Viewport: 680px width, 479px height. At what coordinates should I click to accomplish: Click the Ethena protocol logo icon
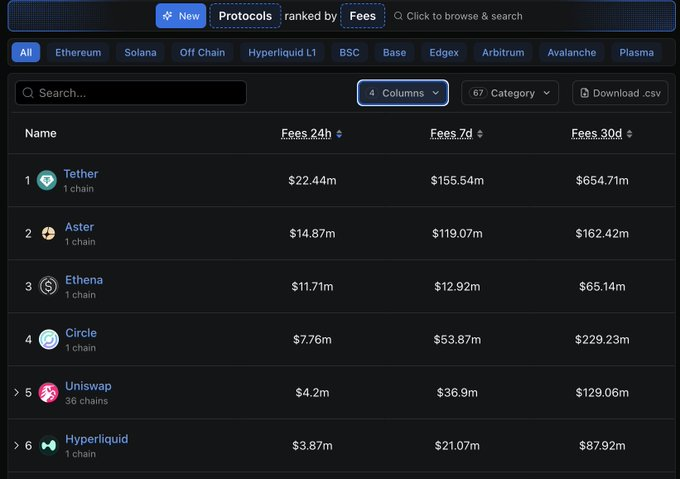click(x=48, y=287)
